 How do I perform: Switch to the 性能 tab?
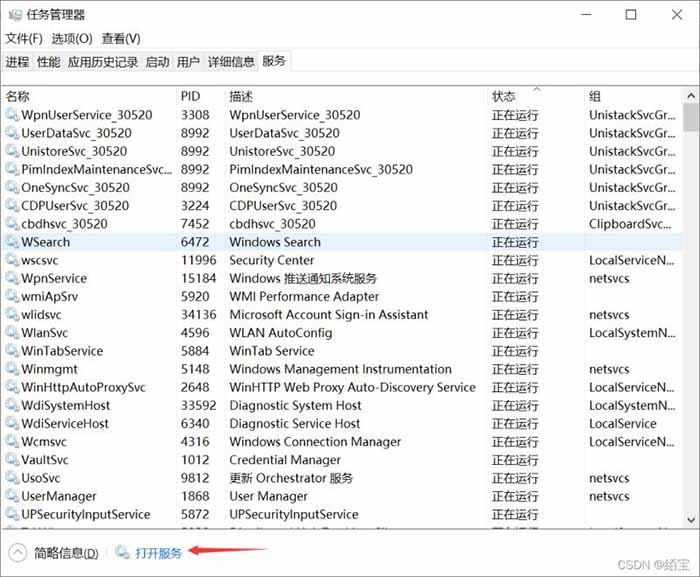tap(49, 62)
